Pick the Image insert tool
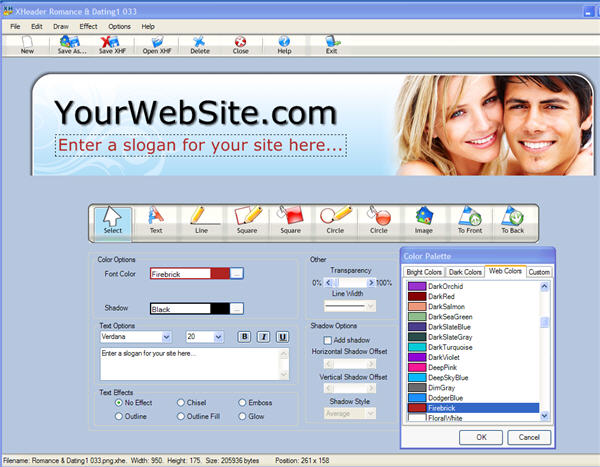Viewport: 600px width, 467px height. click(x=424, y=219)
